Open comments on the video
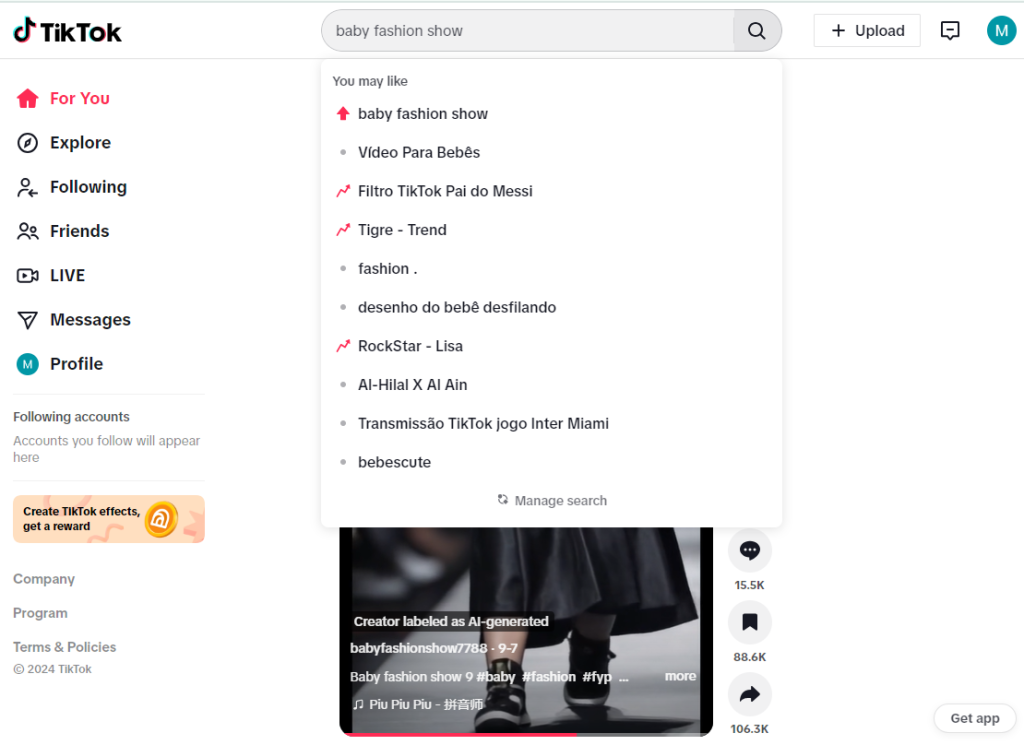 [749, 550]
